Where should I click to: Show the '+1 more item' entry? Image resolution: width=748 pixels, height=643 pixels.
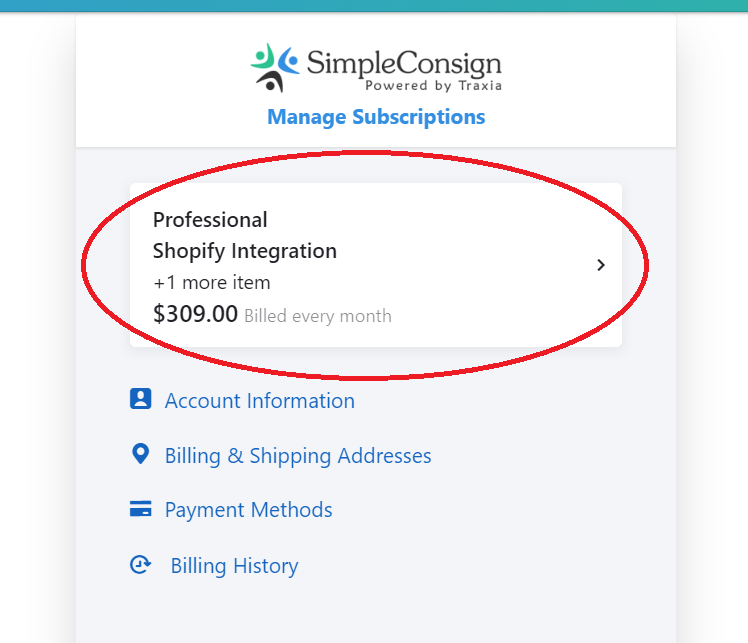[x=212, y=283]
